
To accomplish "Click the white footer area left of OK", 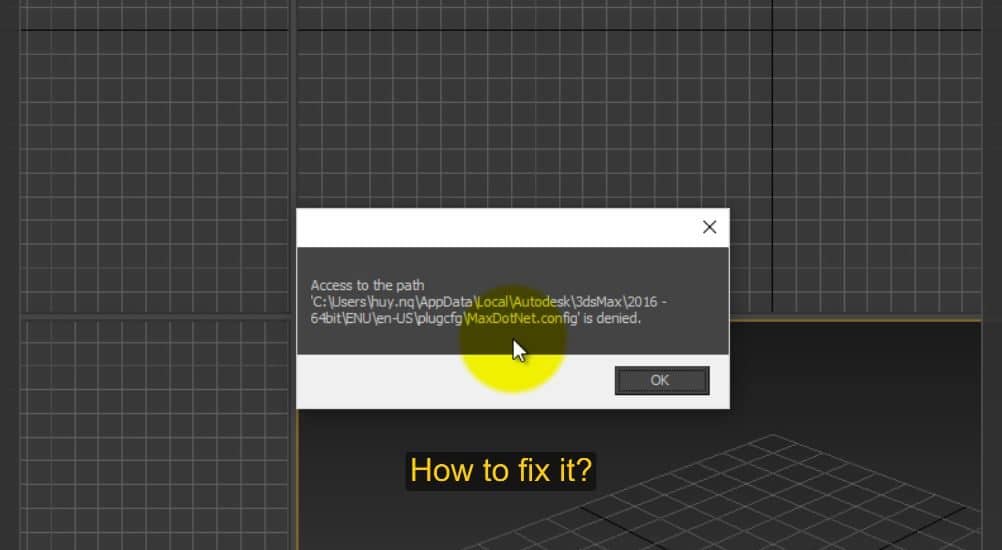I will pyautogui.click(x=450, y=381).
